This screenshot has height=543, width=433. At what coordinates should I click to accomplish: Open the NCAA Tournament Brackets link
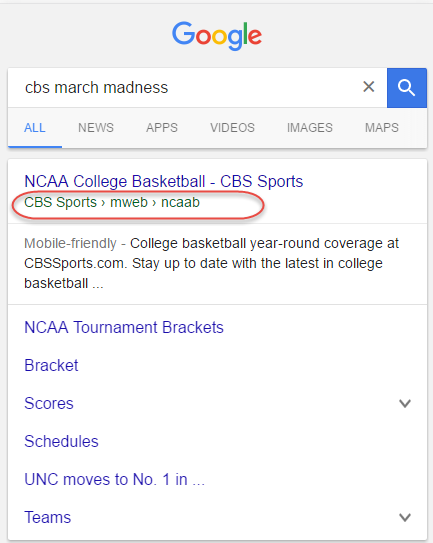click(124, 328)
